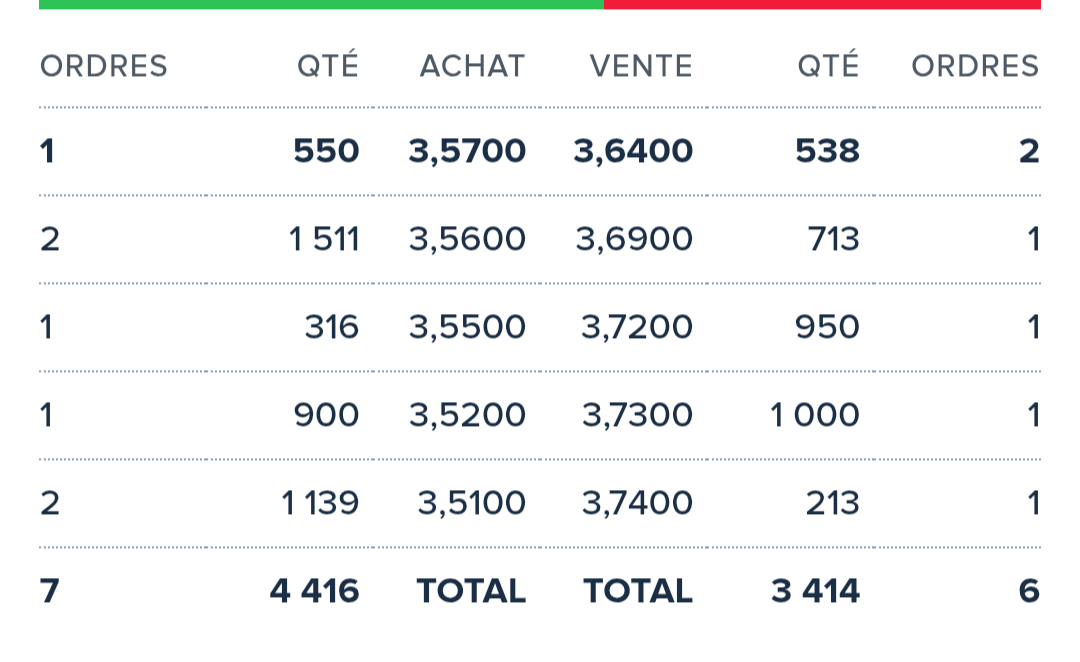Click the red sell-side proportion bar
Image resolution: width=1080 pixels, height=662 pixels.
pyautogui.click(x=822, y=4)
